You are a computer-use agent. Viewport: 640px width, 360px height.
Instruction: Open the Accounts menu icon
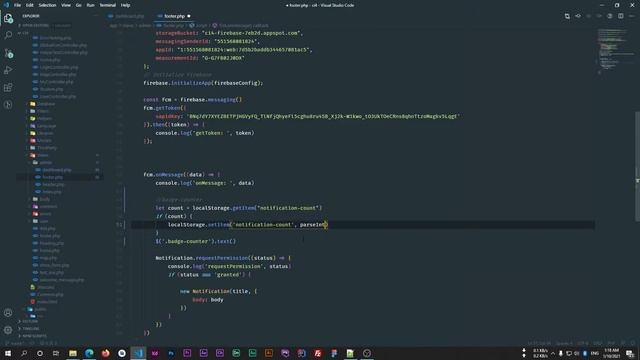[x=8, y=313]
